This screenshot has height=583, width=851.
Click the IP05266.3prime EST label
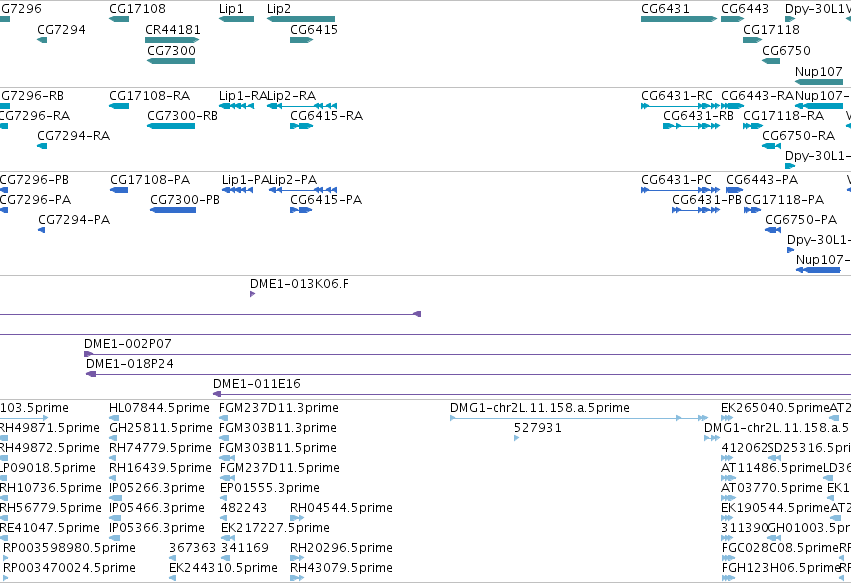point(157,488)
